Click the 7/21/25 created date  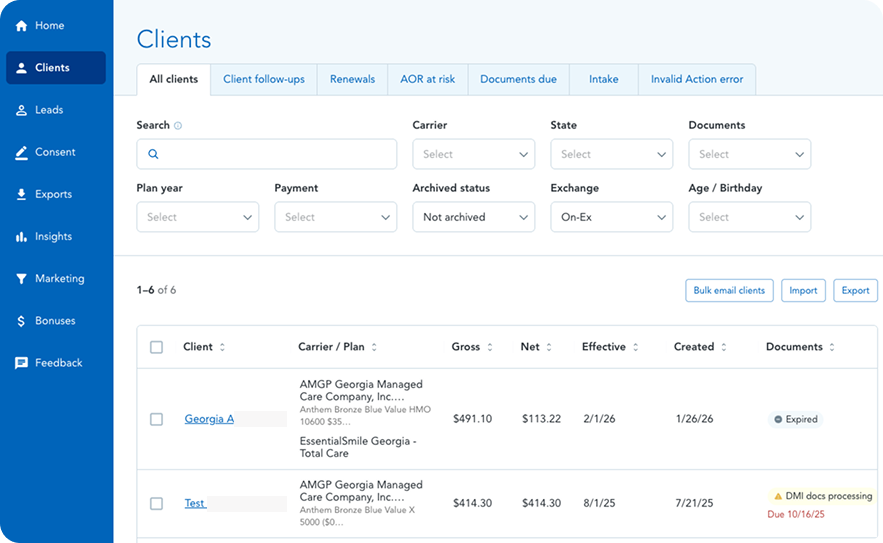694,504
